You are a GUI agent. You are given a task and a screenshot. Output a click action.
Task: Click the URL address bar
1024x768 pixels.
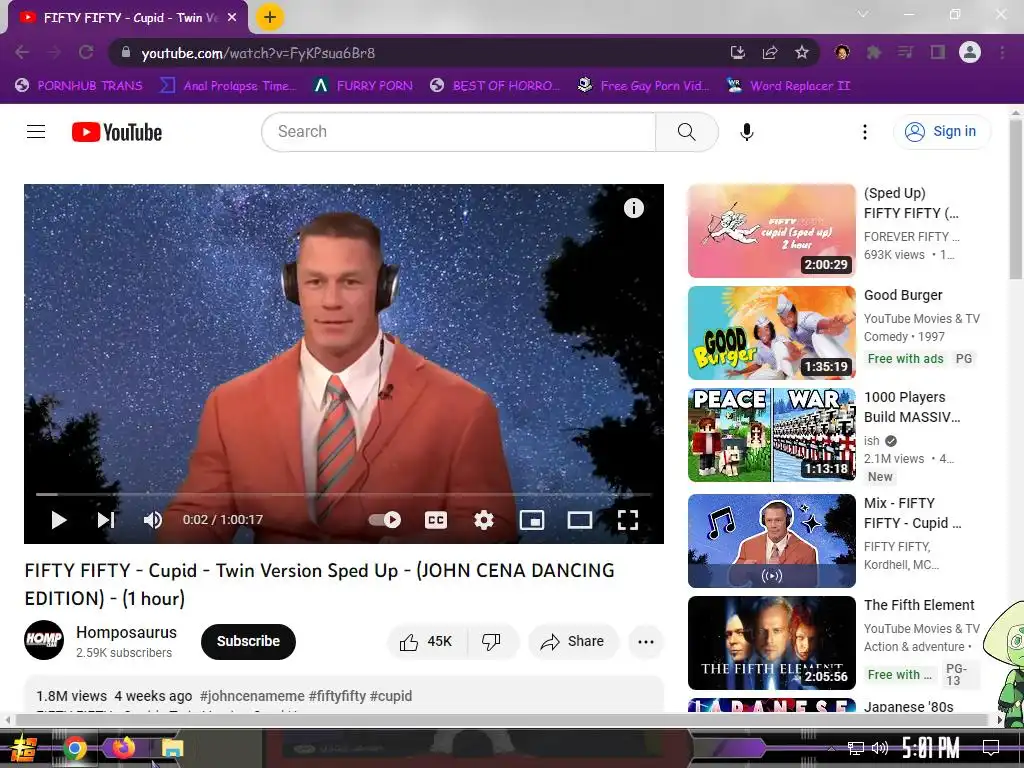418,53
